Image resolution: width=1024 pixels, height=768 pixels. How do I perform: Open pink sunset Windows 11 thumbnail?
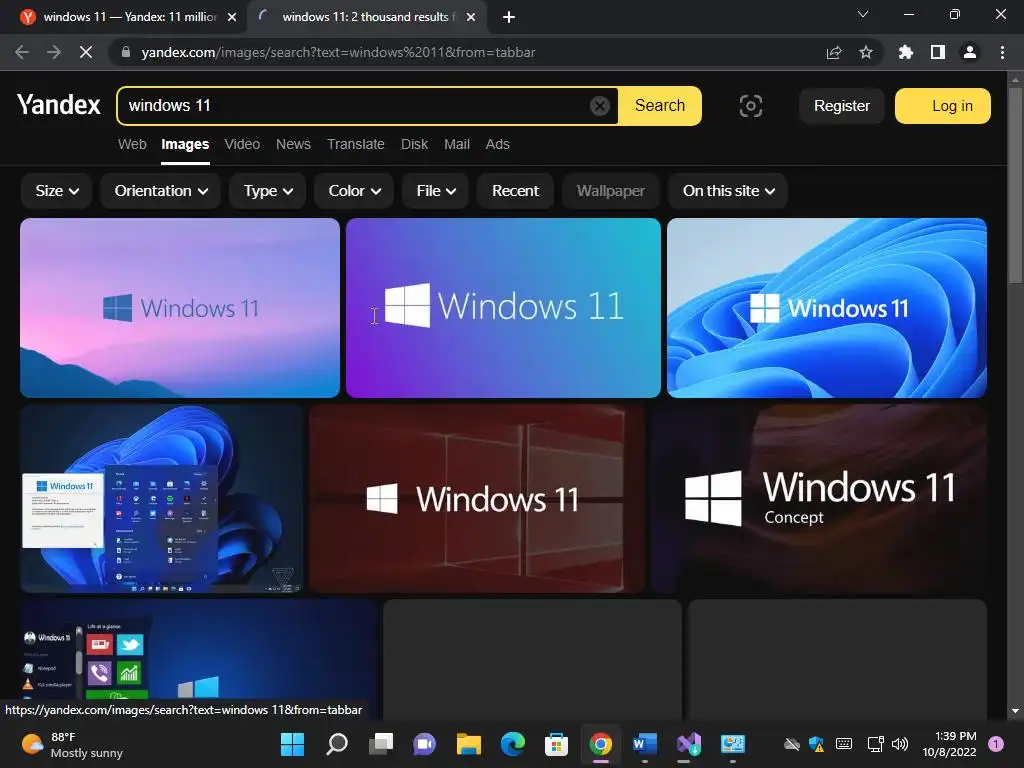click(x=180, y=308)
